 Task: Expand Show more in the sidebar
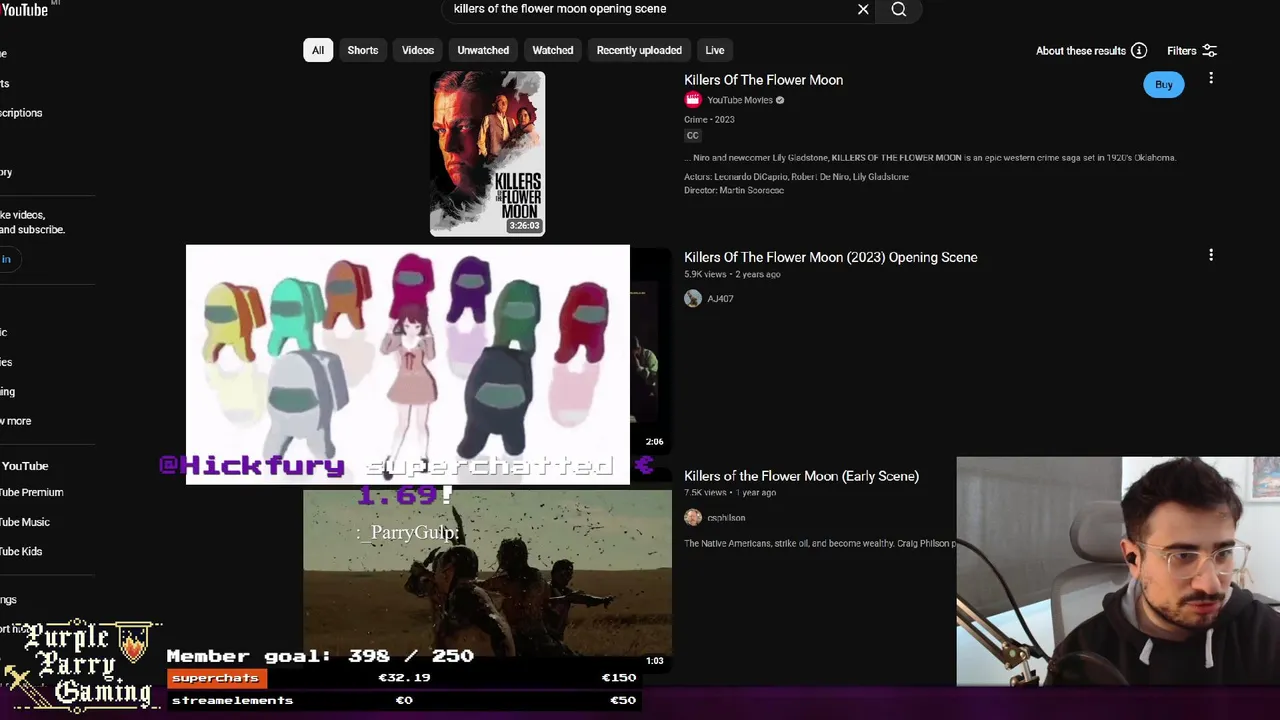[16, 421]
